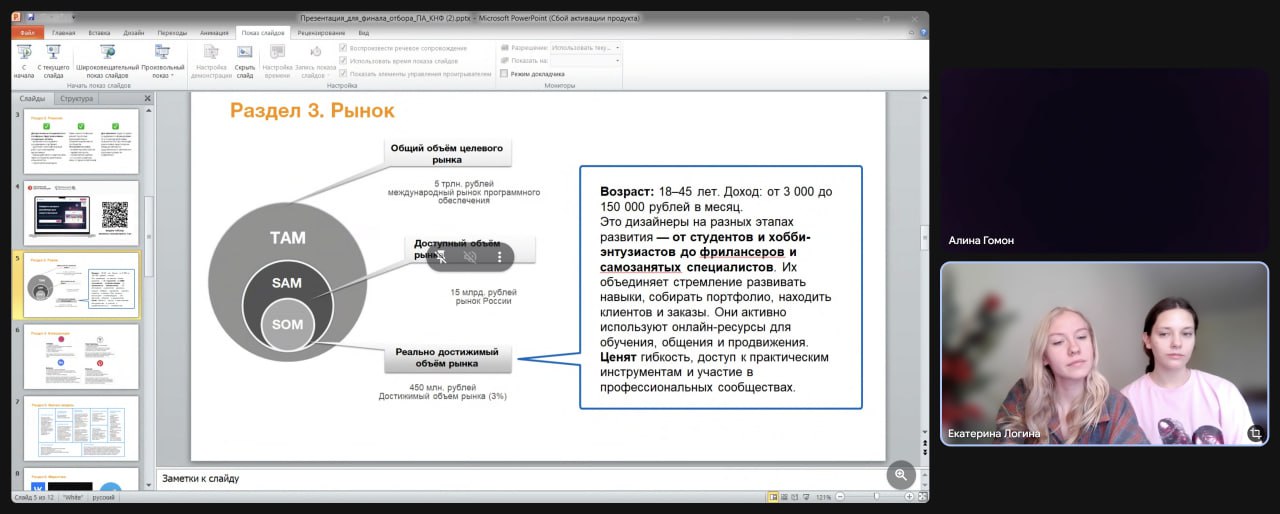Switch to Вид ribbon tab
The image size is (1280, 514).
point(364,33)
